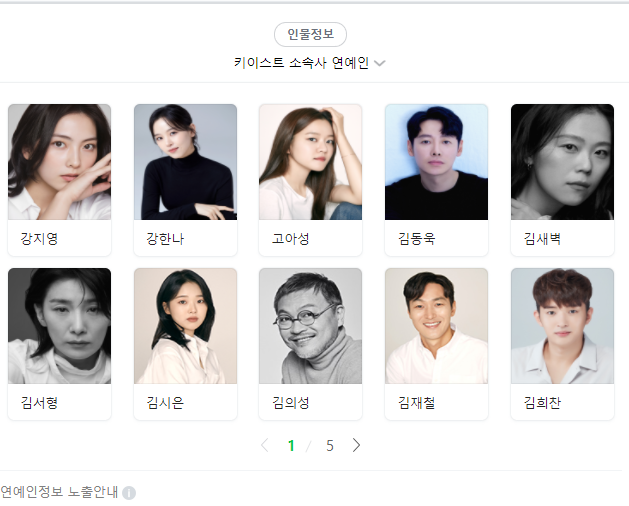Viewport: 629px width, 506px height.
Task: View the 김재철 profile photo
Action: (436, 326)
